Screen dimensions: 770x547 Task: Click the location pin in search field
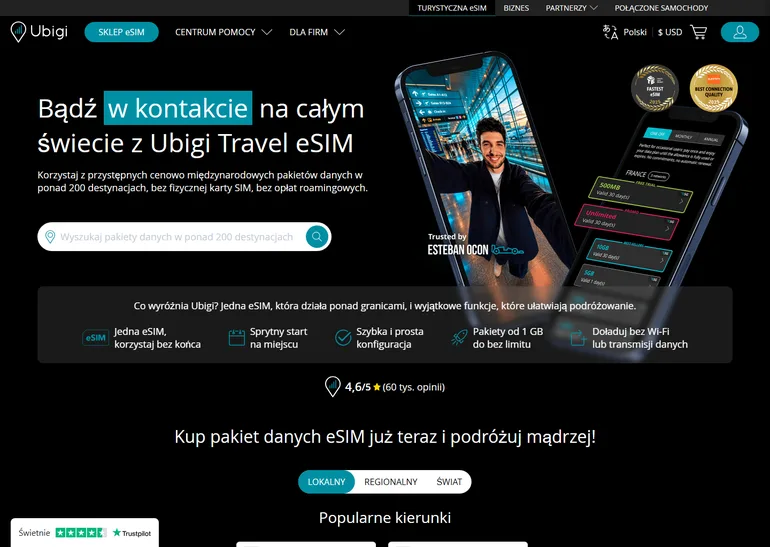point(50,237)
